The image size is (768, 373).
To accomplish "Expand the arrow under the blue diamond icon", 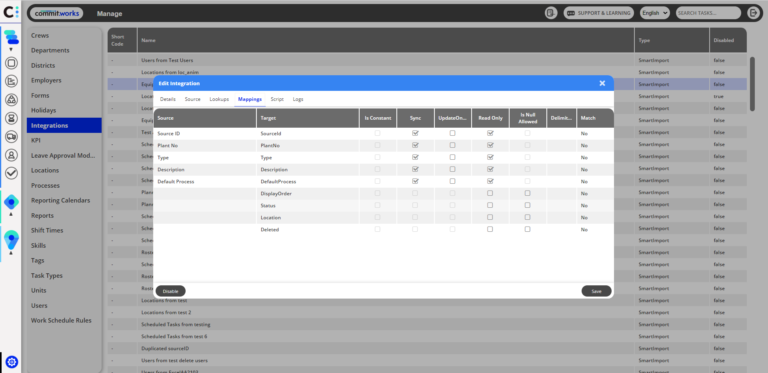I will [x=11, y=214].
